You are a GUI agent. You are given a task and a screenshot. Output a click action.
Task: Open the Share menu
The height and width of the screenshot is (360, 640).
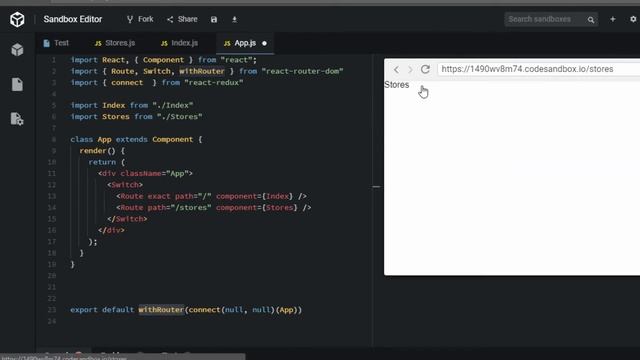coord(182,19)
